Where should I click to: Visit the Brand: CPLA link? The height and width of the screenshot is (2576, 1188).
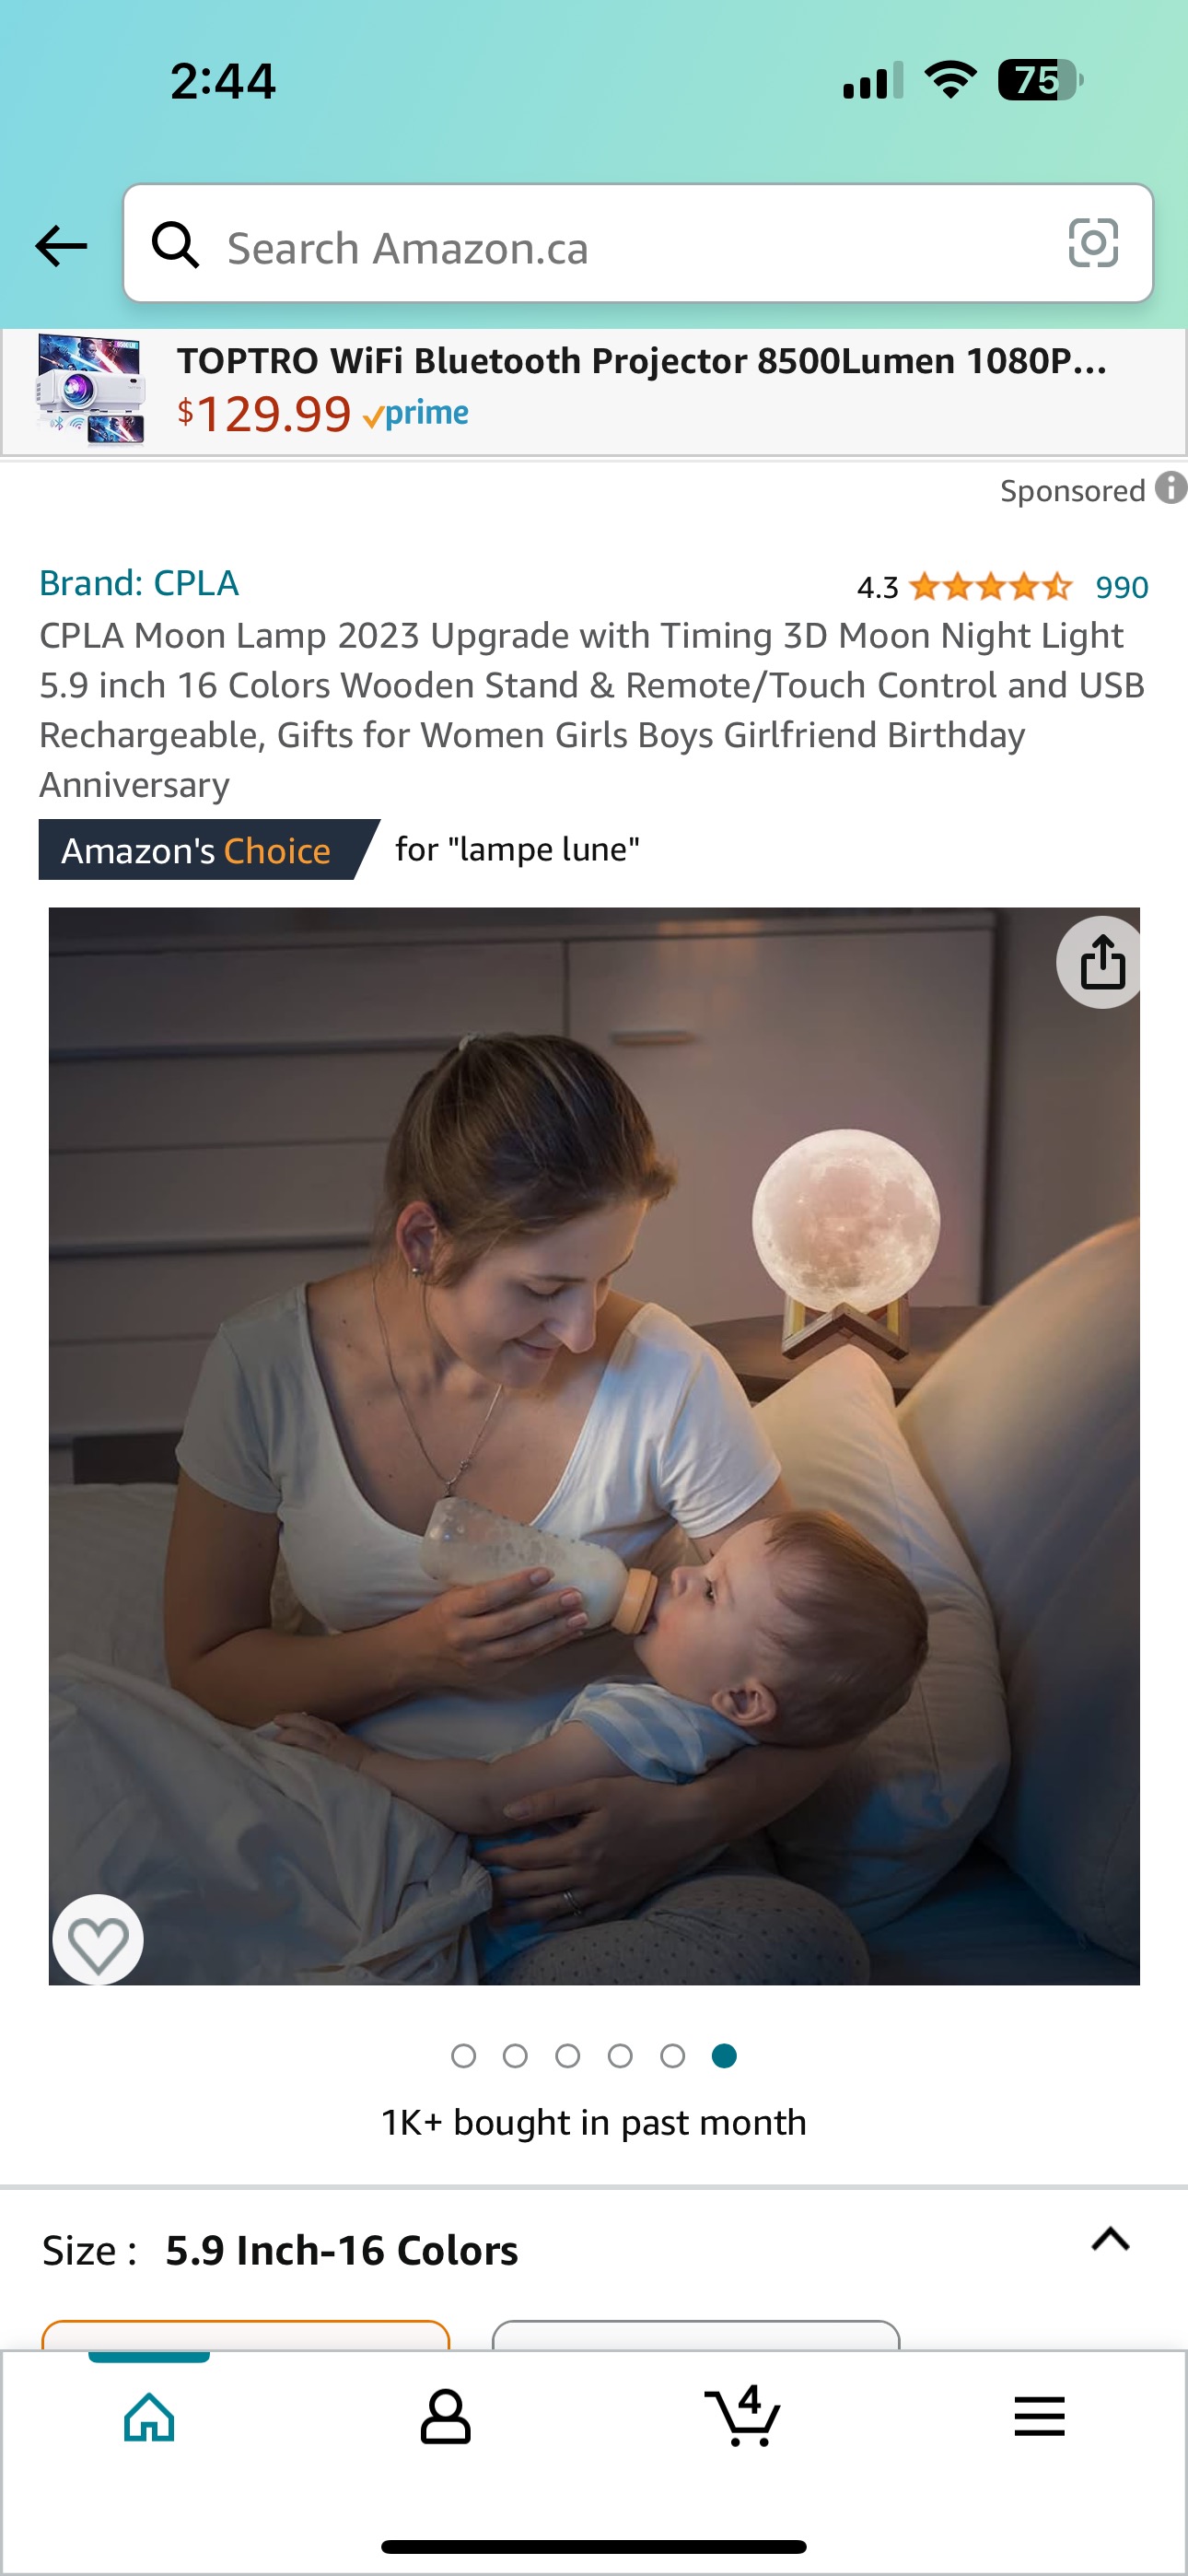(x=139, y=583)
